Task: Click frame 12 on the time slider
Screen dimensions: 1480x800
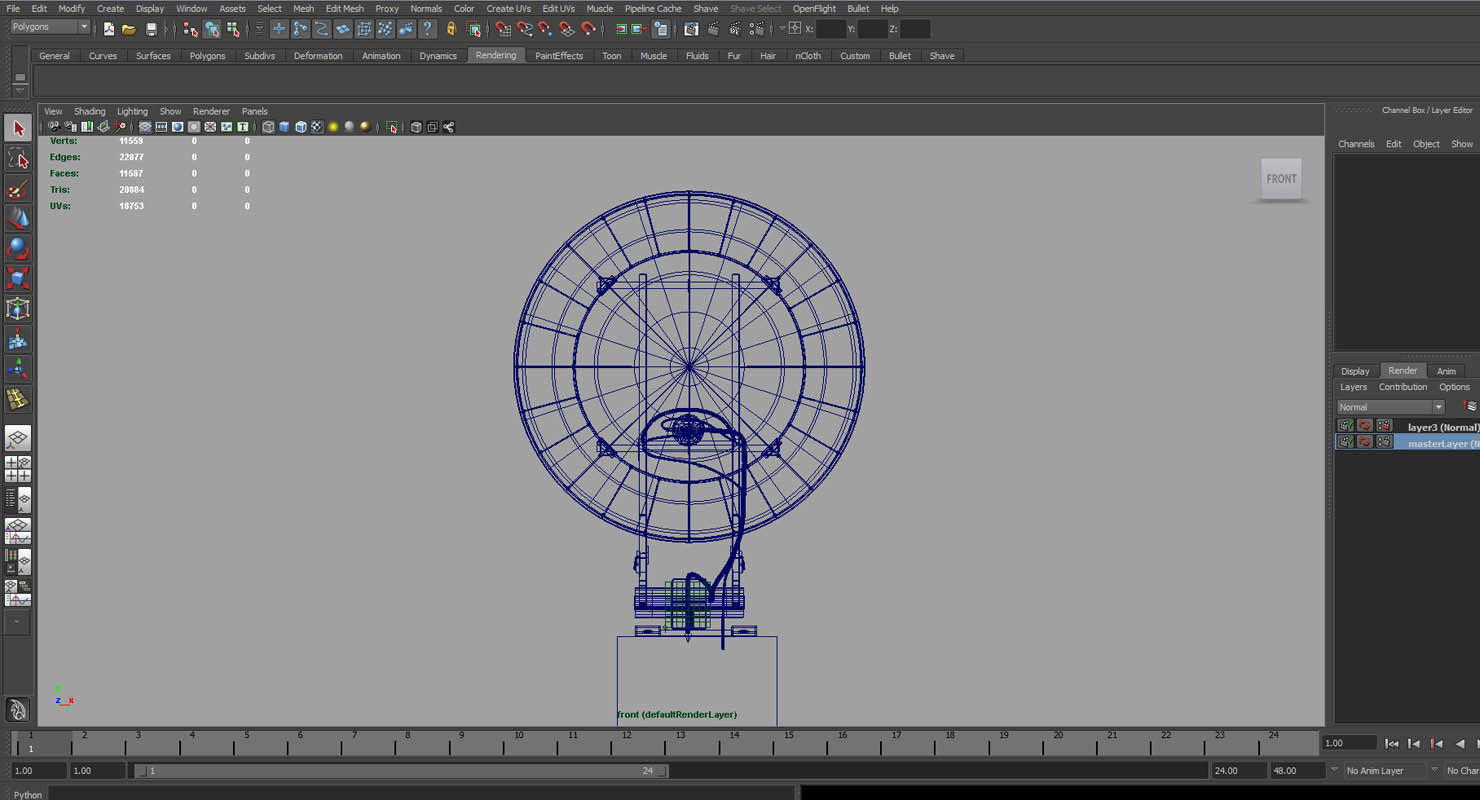Action: coord(626,744)
